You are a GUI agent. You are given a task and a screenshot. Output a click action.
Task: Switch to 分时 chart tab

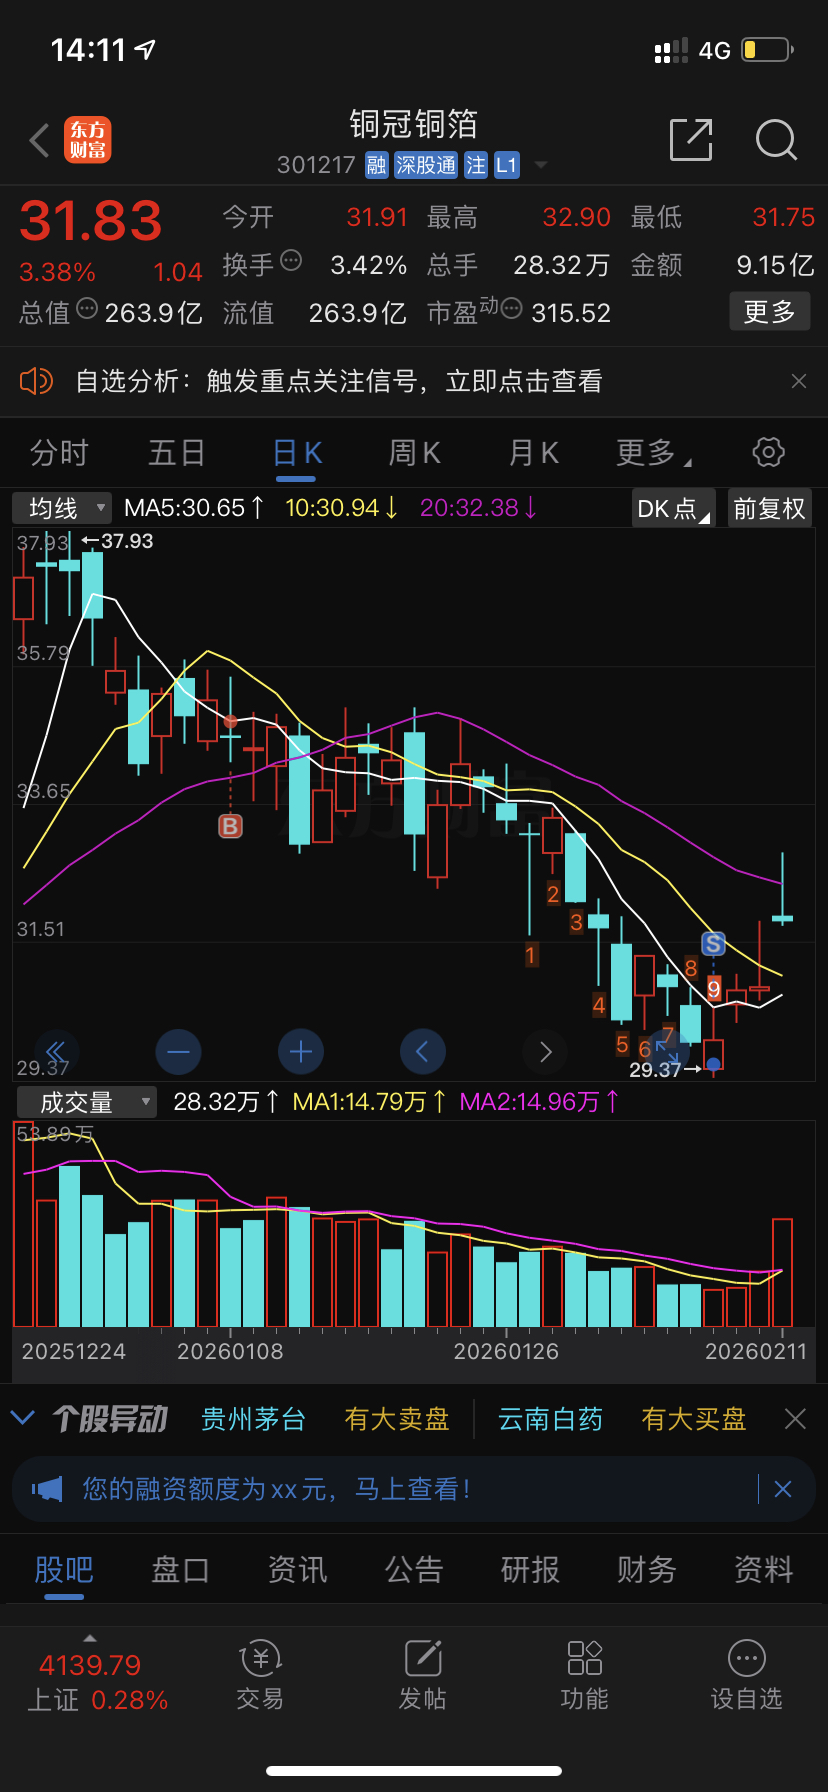(59, 453)
